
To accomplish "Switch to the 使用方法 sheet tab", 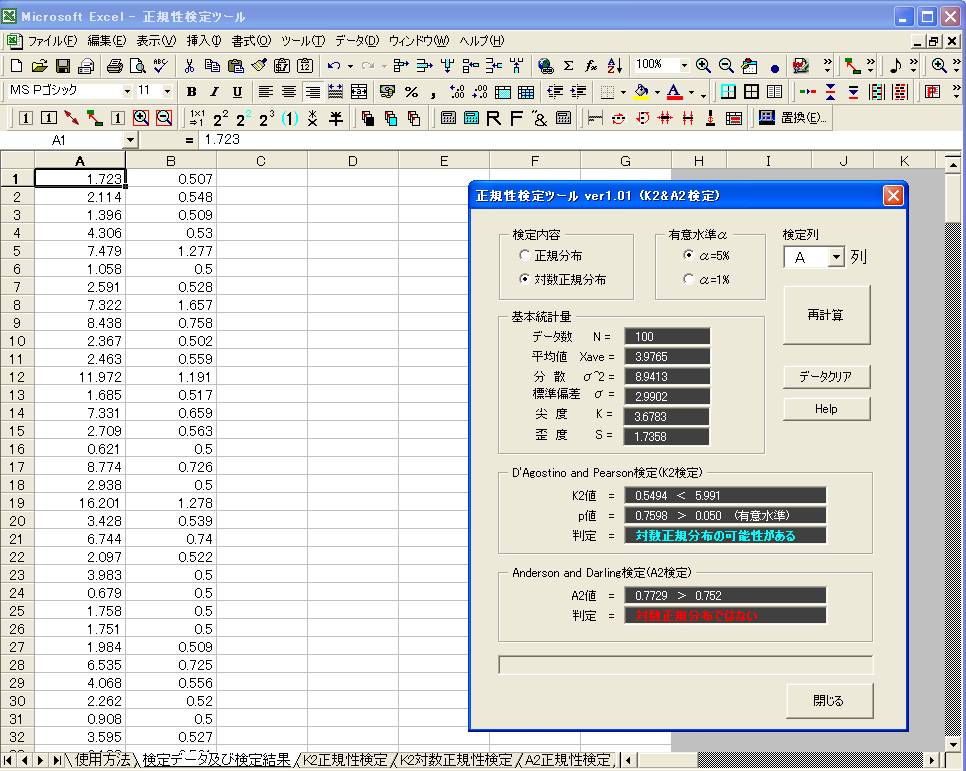I will click(102, 760).
